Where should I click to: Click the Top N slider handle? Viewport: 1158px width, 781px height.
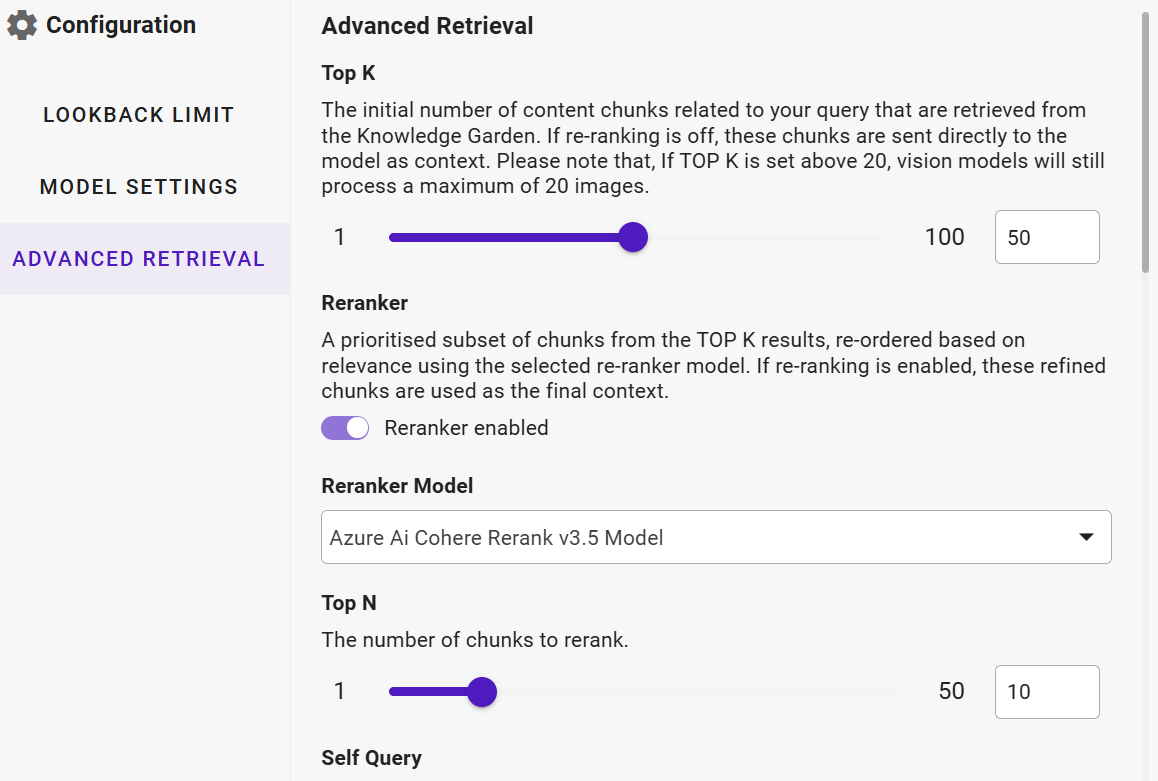click(482, 691)
